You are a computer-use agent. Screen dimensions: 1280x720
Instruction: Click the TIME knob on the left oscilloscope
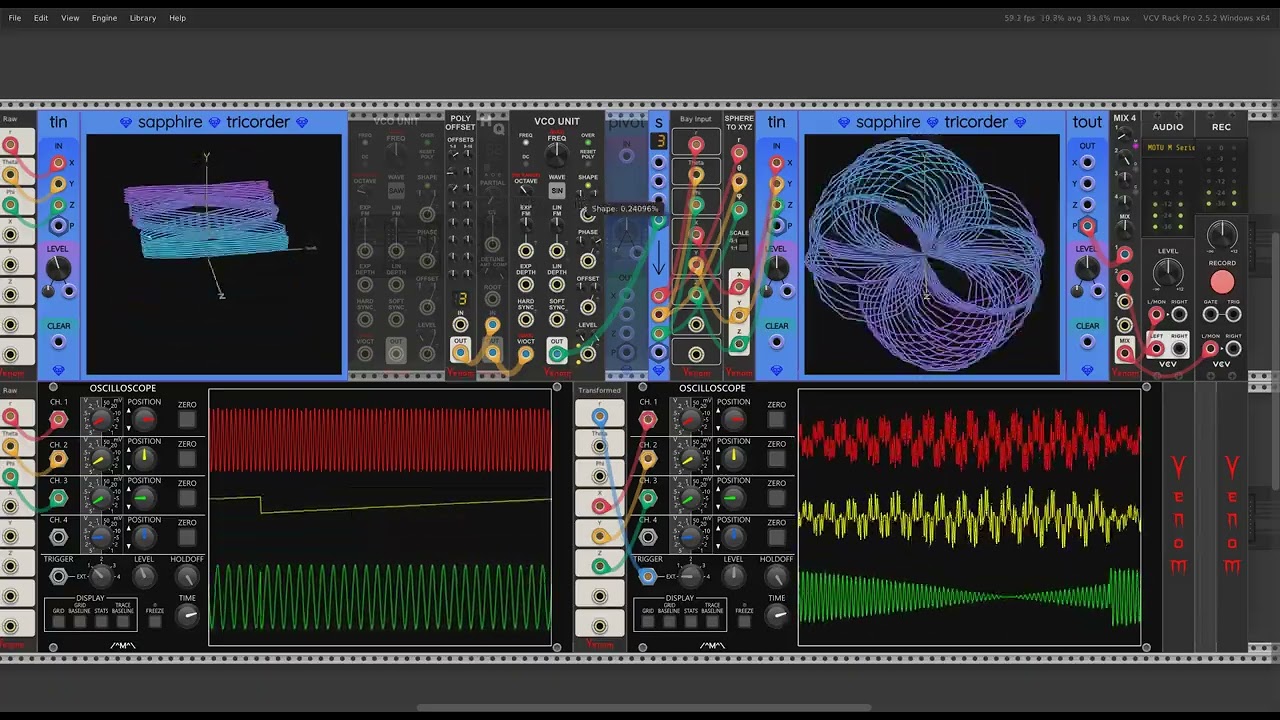pyautogui.click(x=187, y=615)
